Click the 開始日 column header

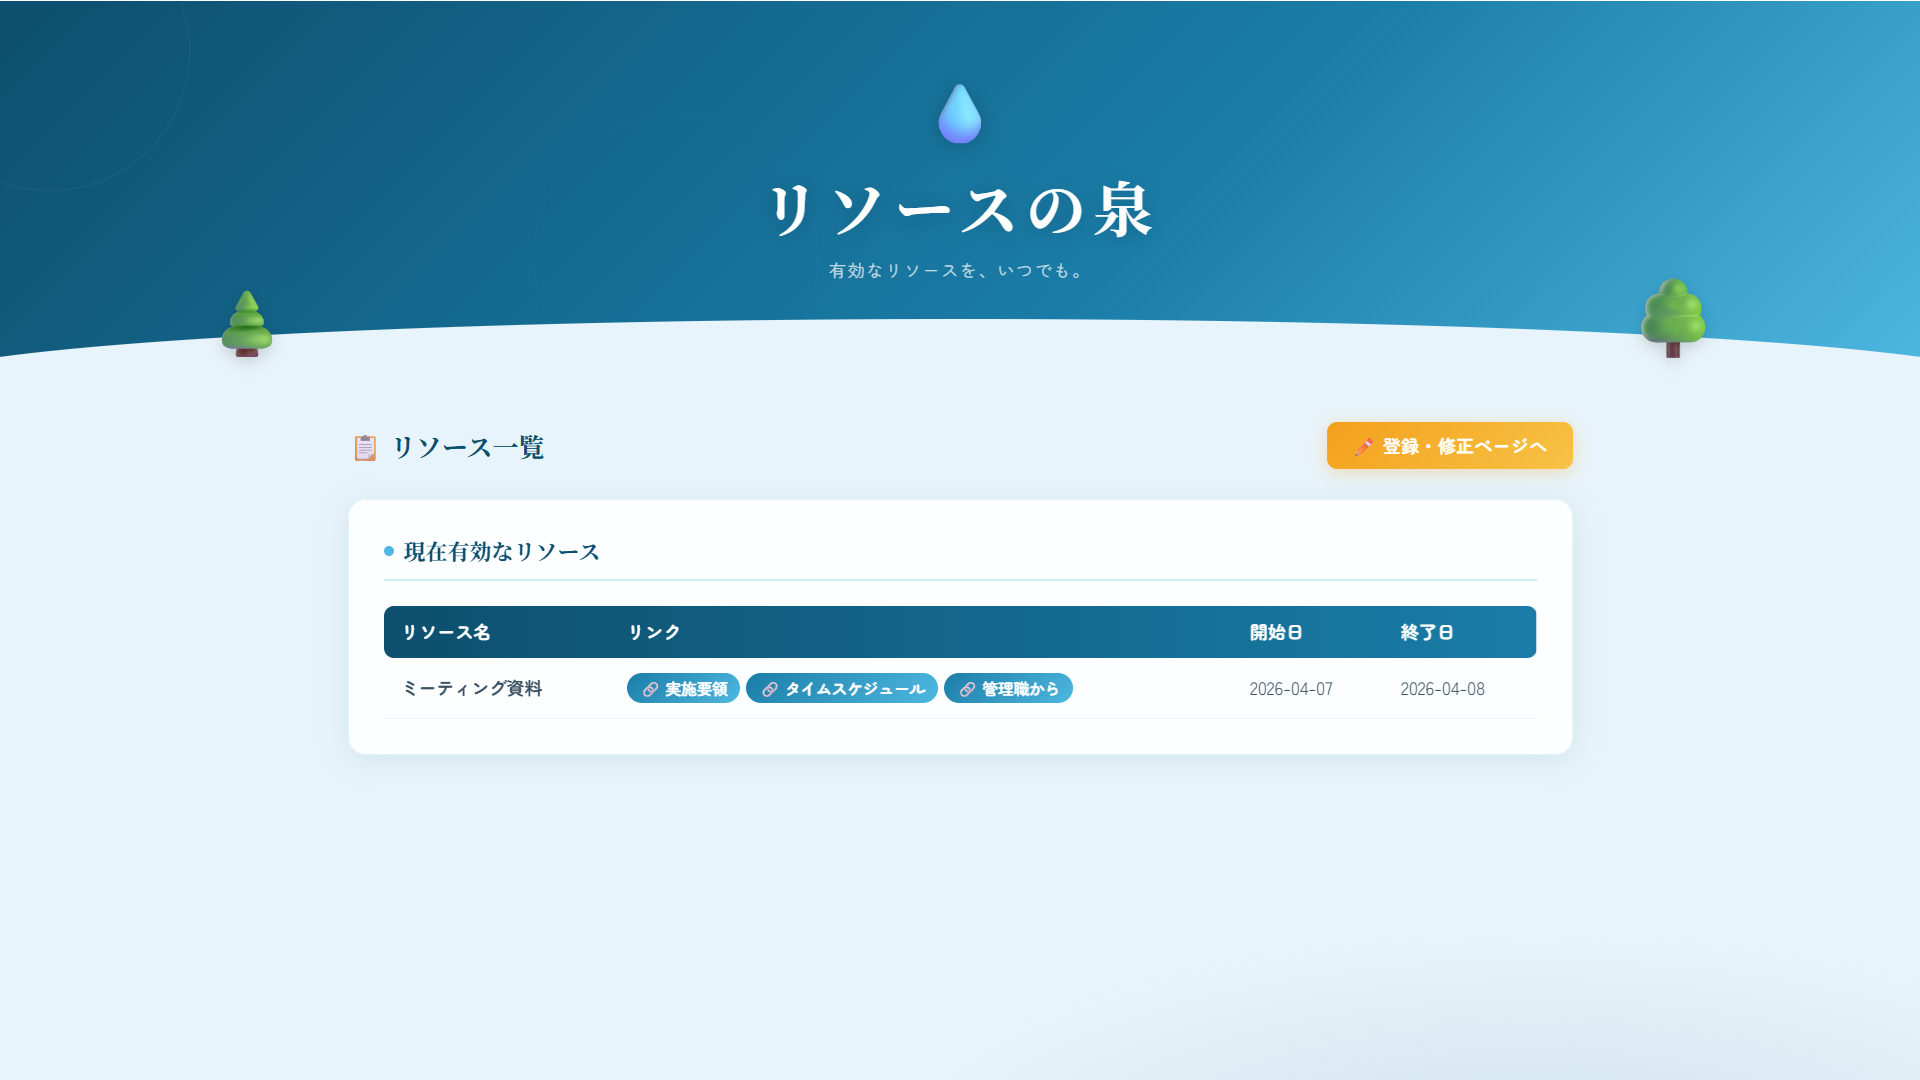point(1276,632)
